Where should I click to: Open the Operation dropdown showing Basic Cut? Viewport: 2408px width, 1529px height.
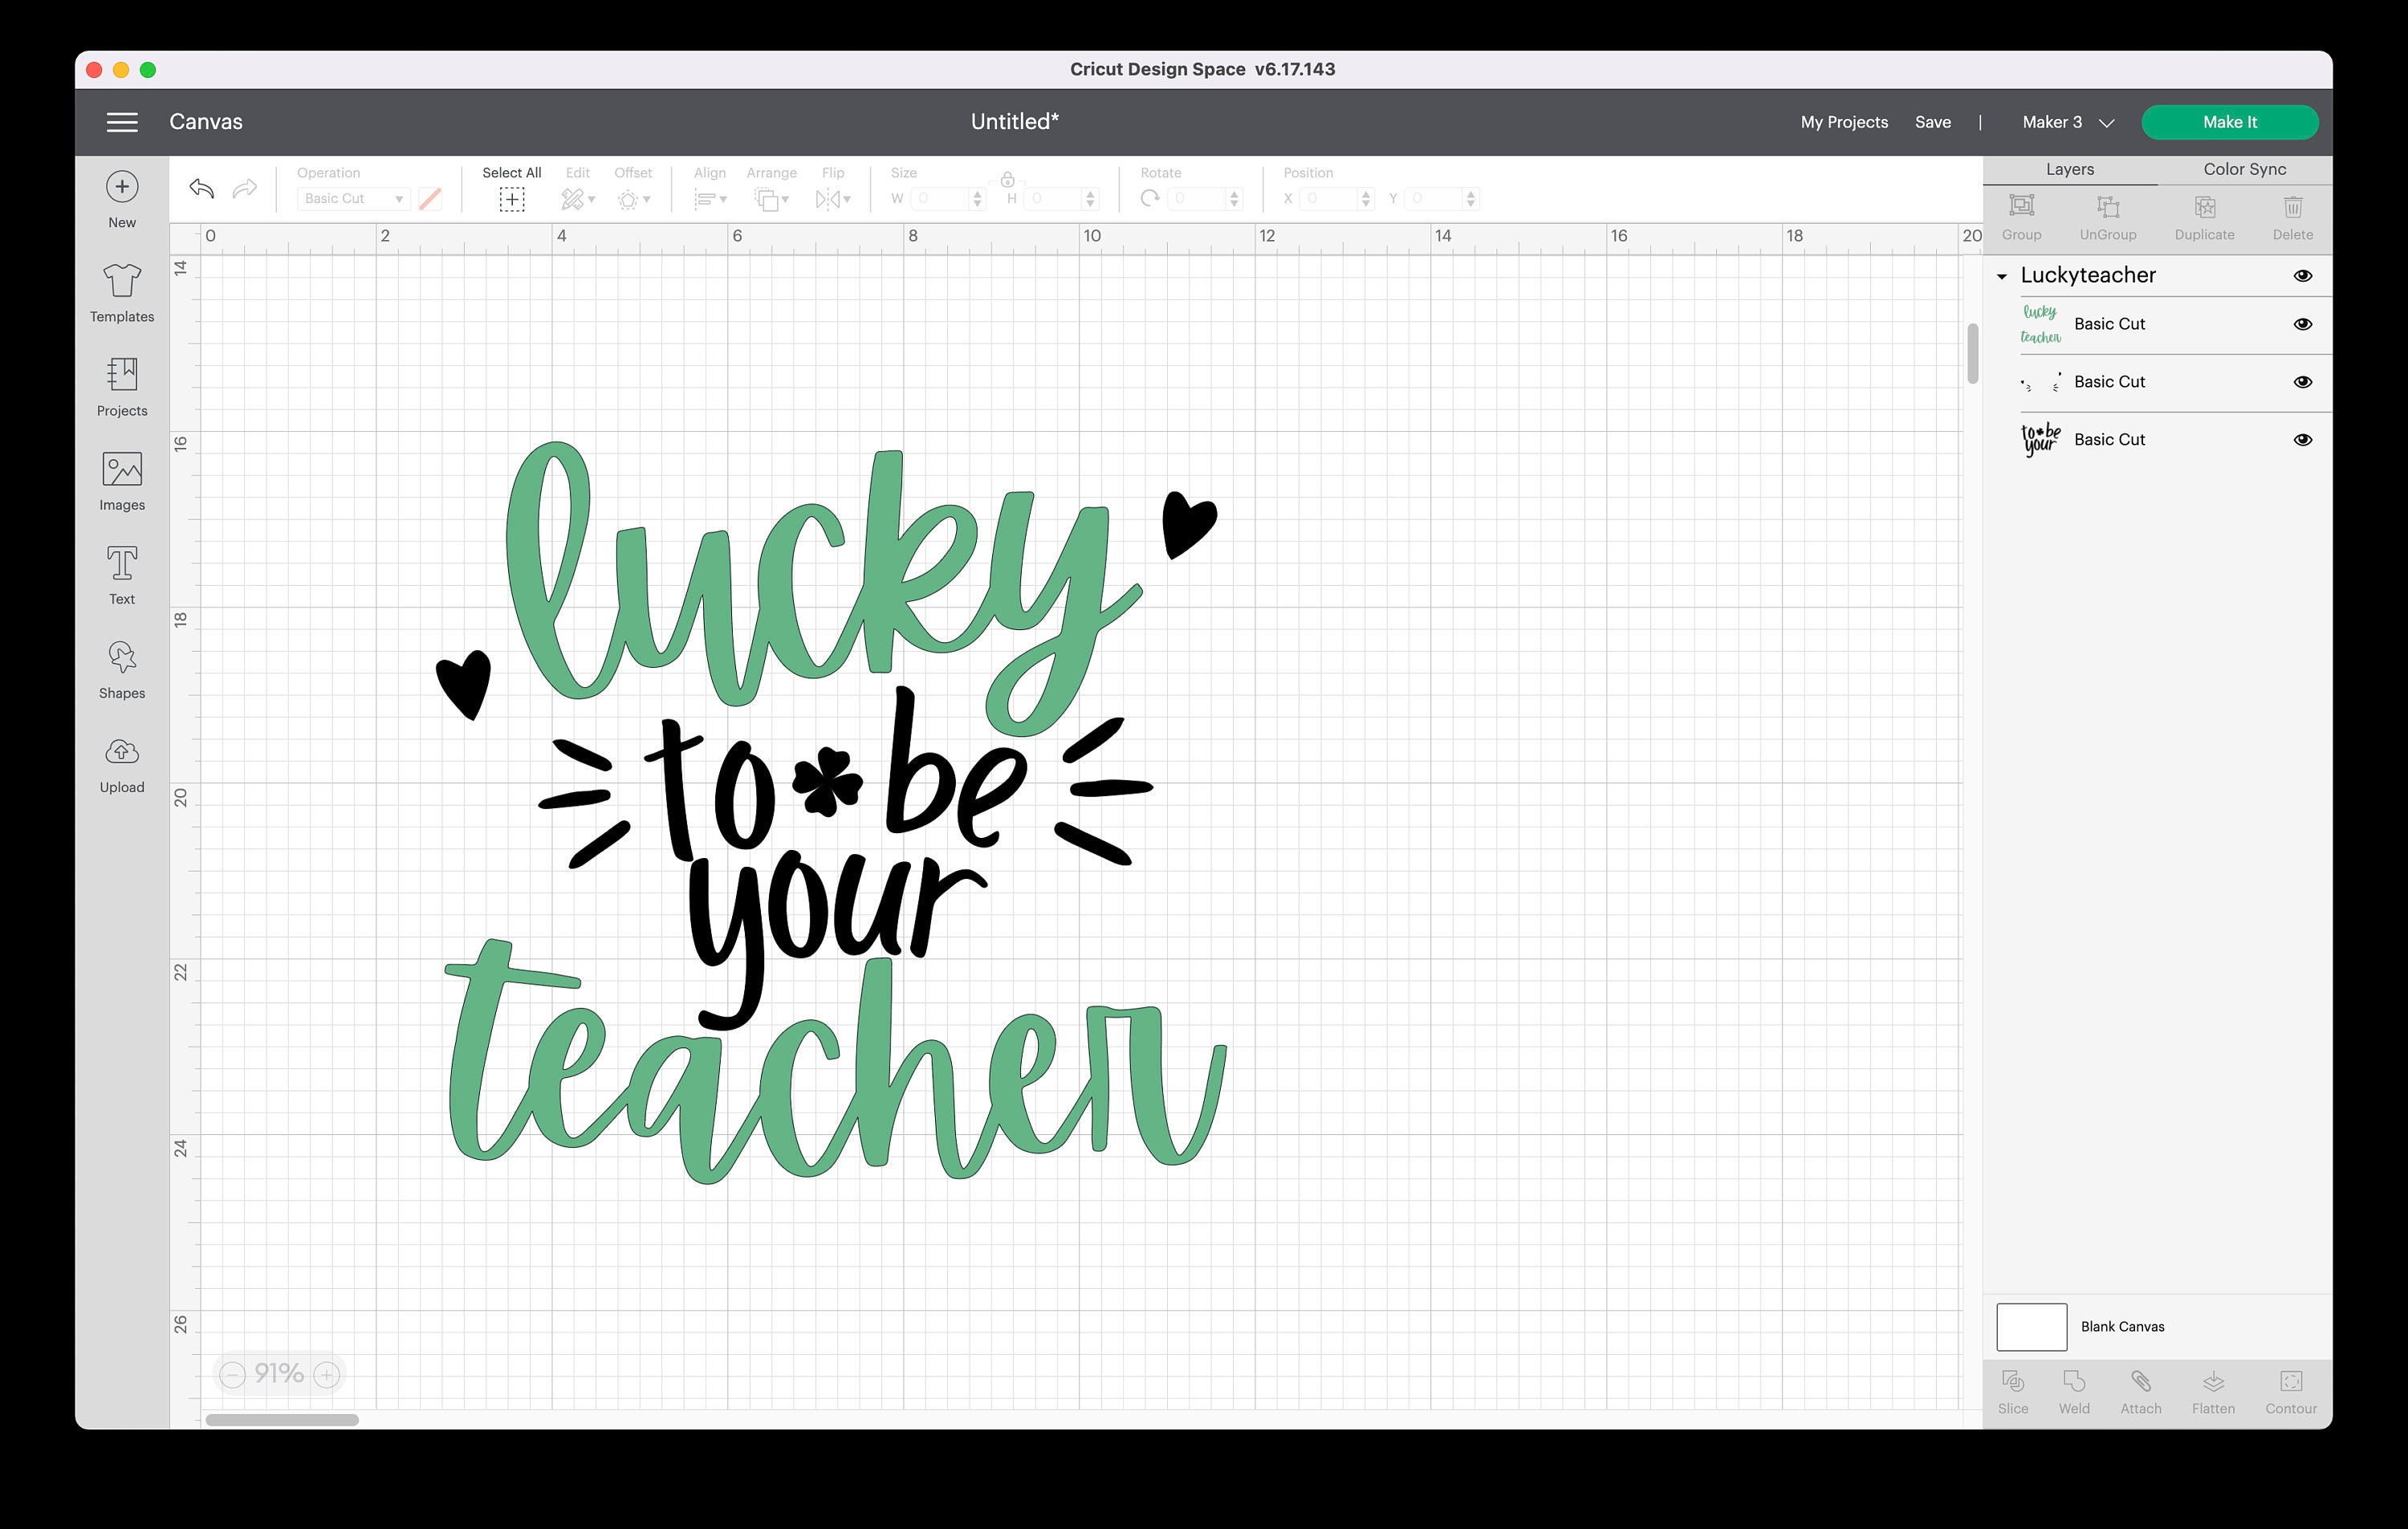353,198
